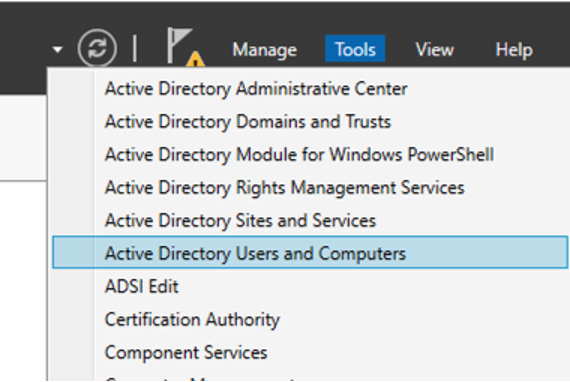Viewport: 570px width, 382px height.
Task: Open Component Services entry
Action: coord(310,353)
